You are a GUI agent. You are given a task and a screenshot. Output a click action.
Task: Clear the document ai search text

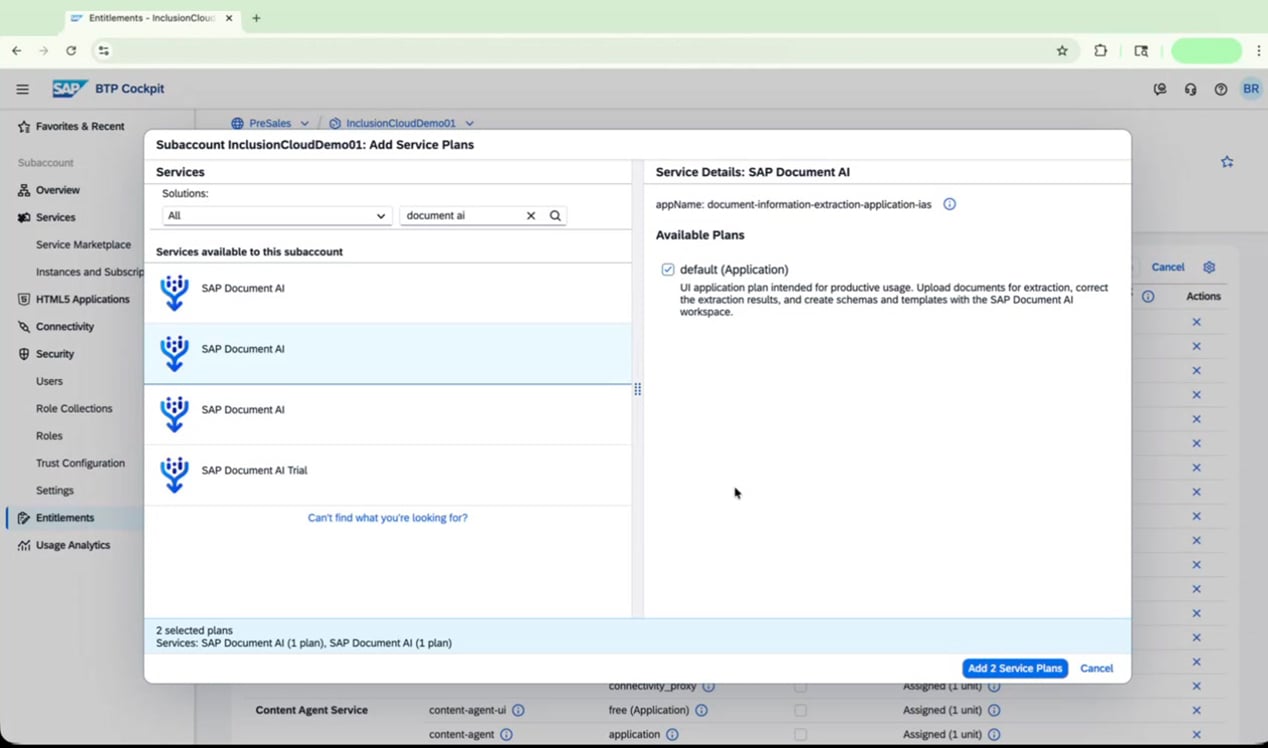tap(531, 216)
